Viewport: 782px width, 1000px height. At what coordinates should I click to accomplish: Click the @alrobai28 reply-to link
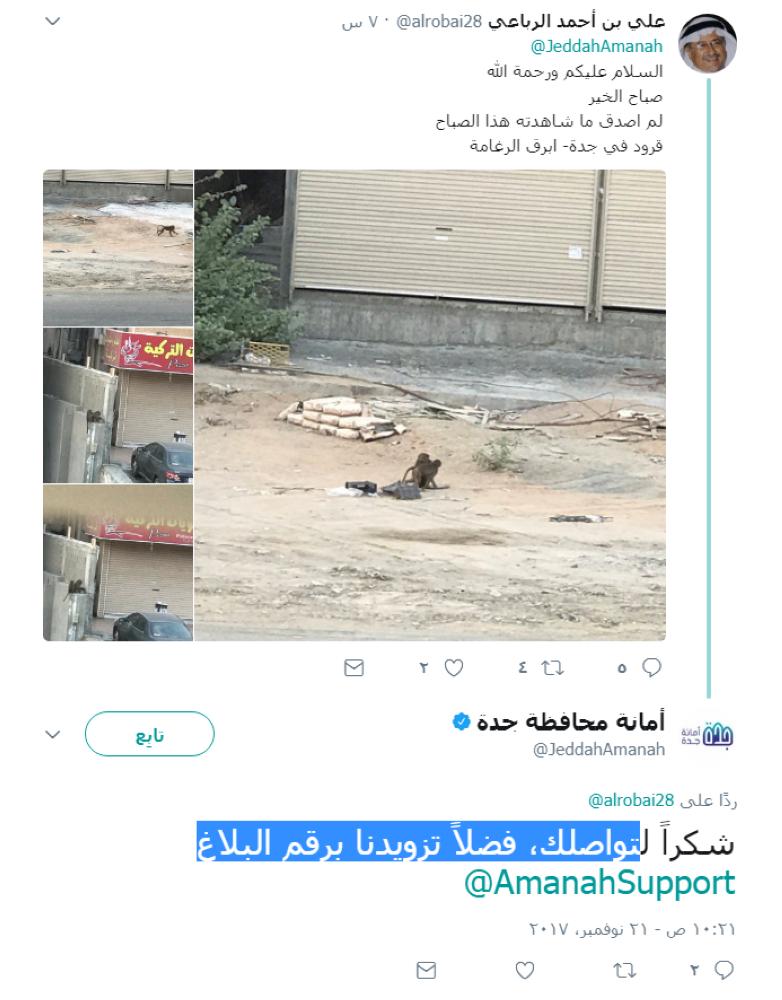tap(631, 800)
